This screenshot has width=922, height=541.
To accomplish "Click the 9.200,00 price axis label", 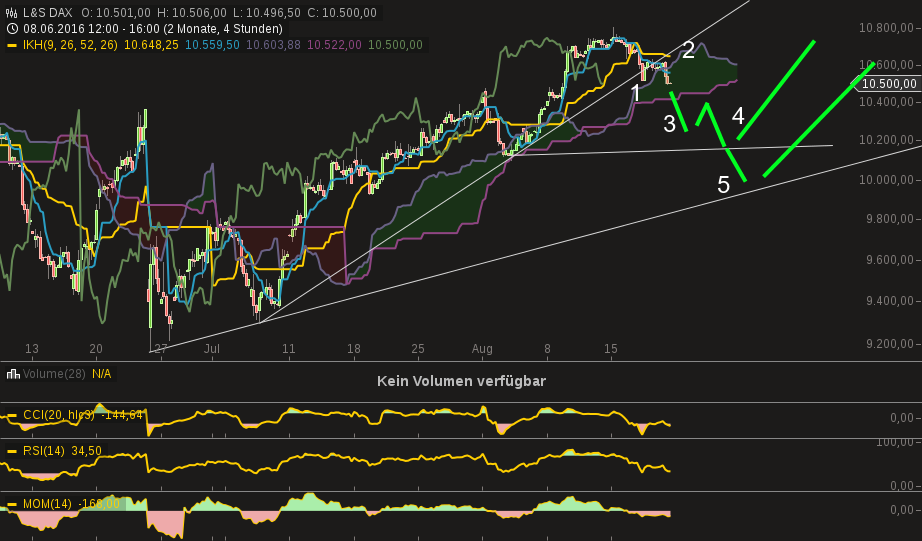I will click(x=890, y=344).
